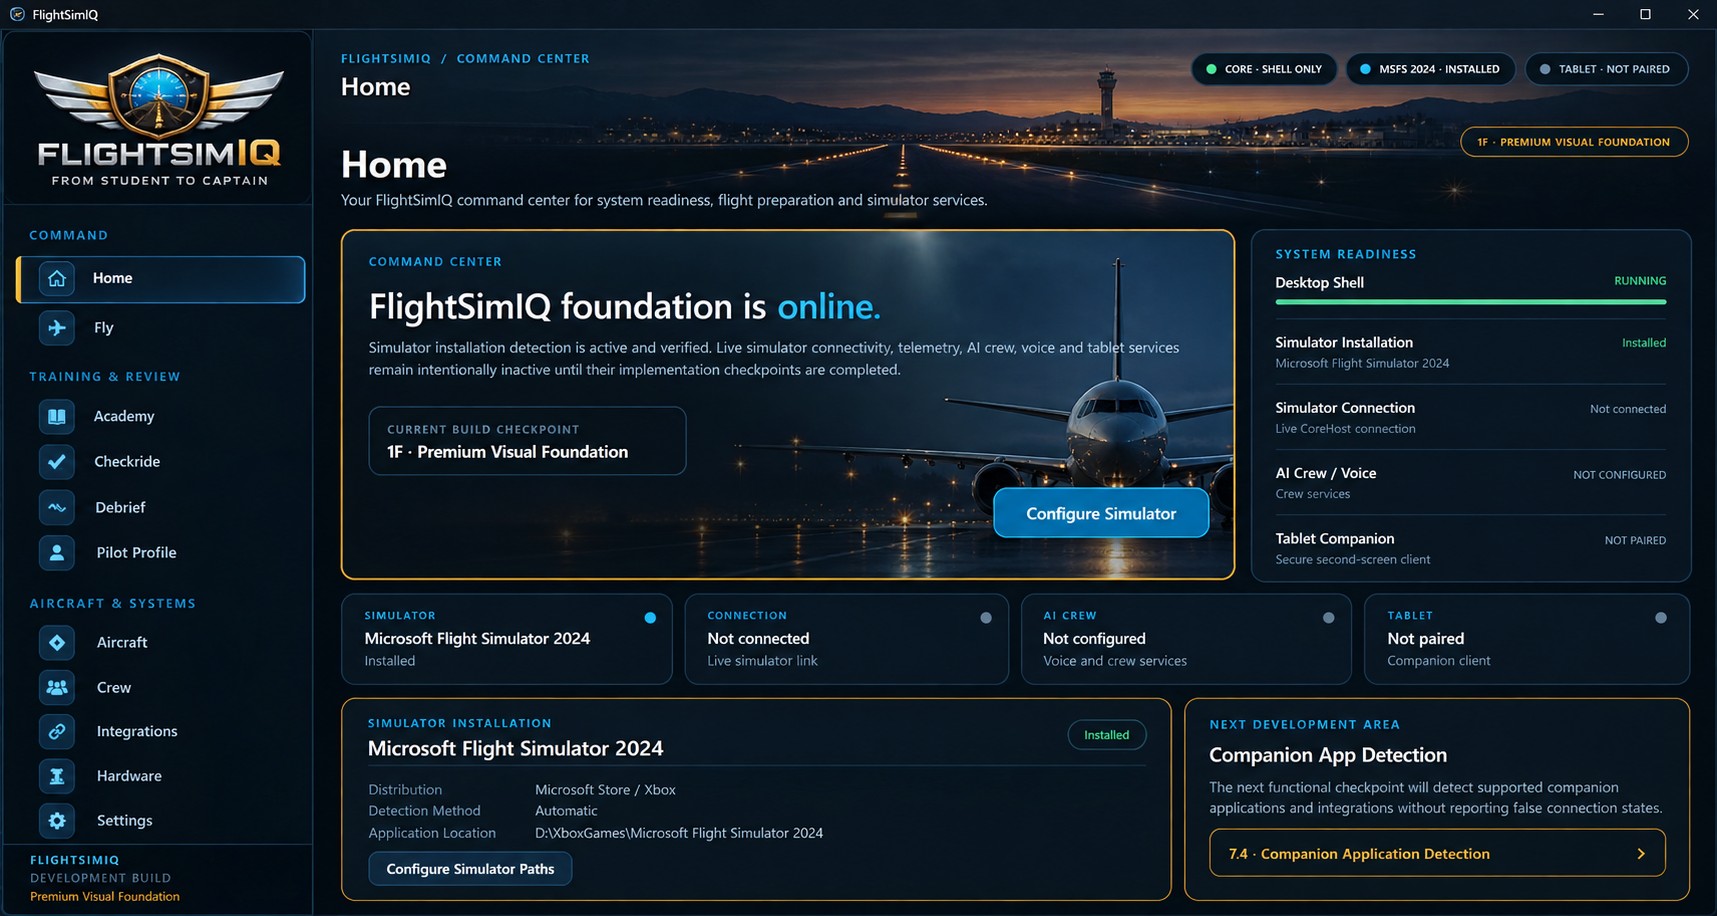1717x916 pixels.
Task: Click the Debrief waveform icon
Action: pyautogui.click(x=57, y=507)
